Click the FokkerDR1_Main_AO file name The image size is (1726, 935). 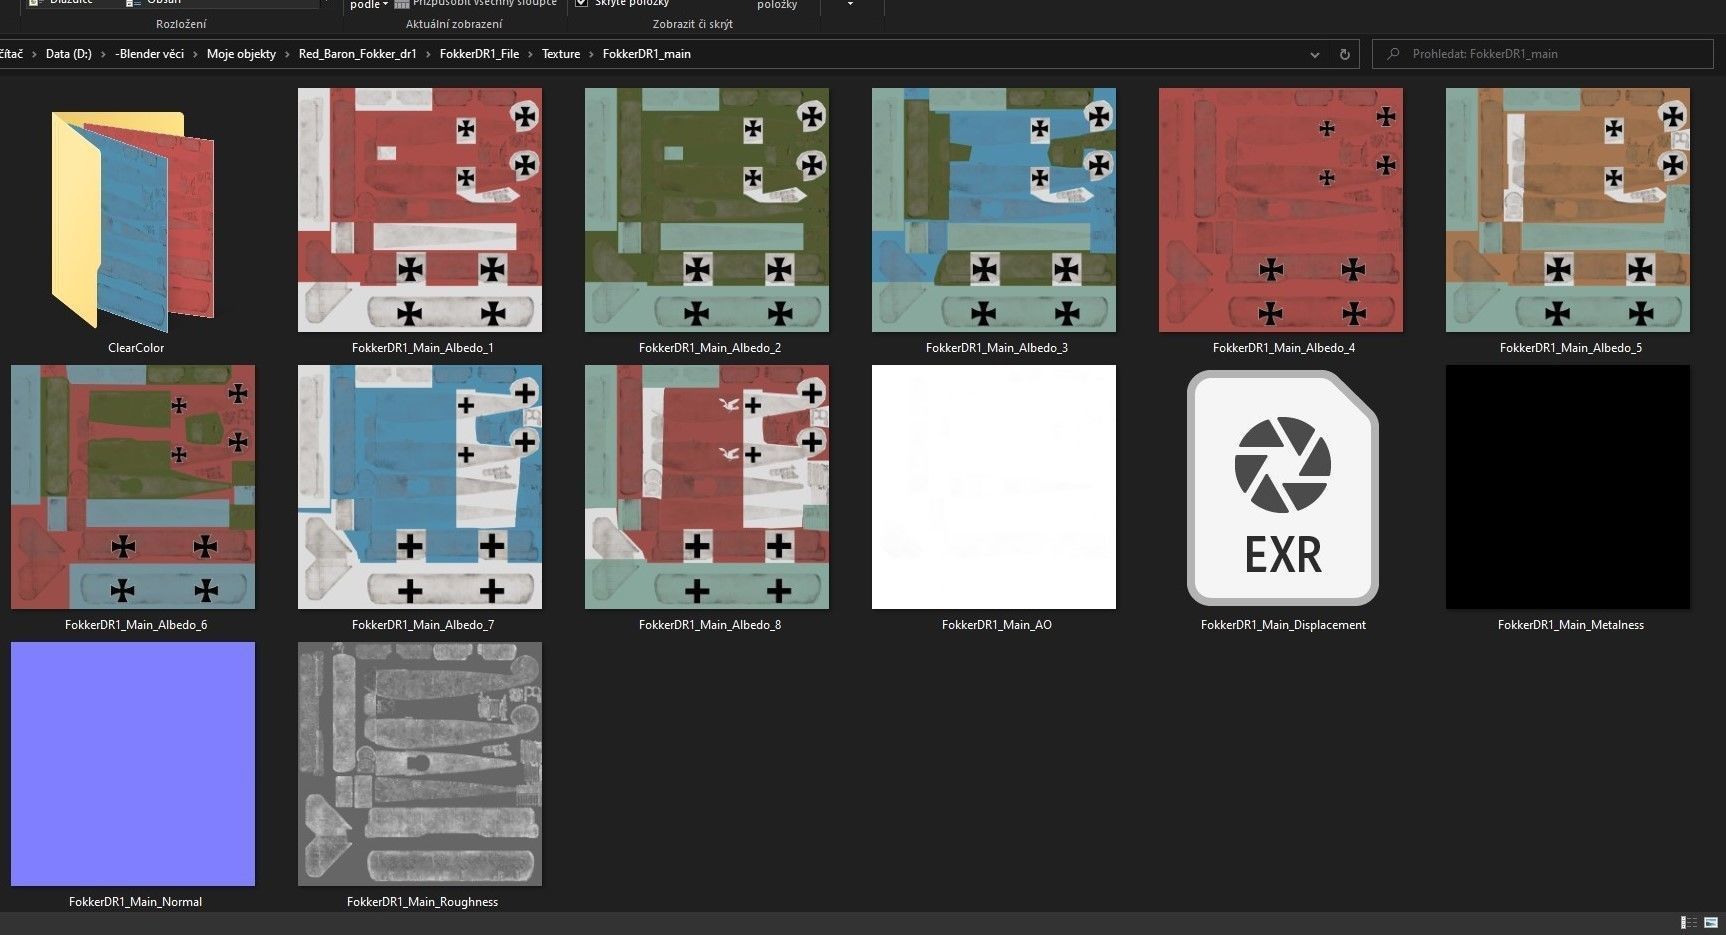(x=997, y=625)
